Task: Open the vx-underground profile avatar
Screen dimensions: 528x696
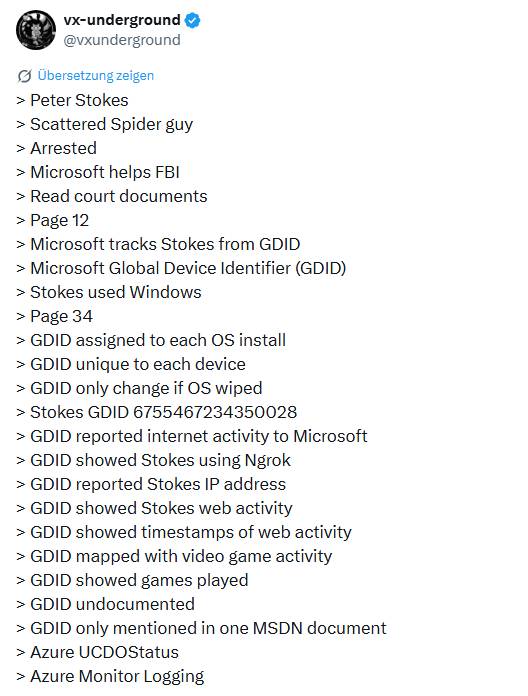Action: coord(36,30)
